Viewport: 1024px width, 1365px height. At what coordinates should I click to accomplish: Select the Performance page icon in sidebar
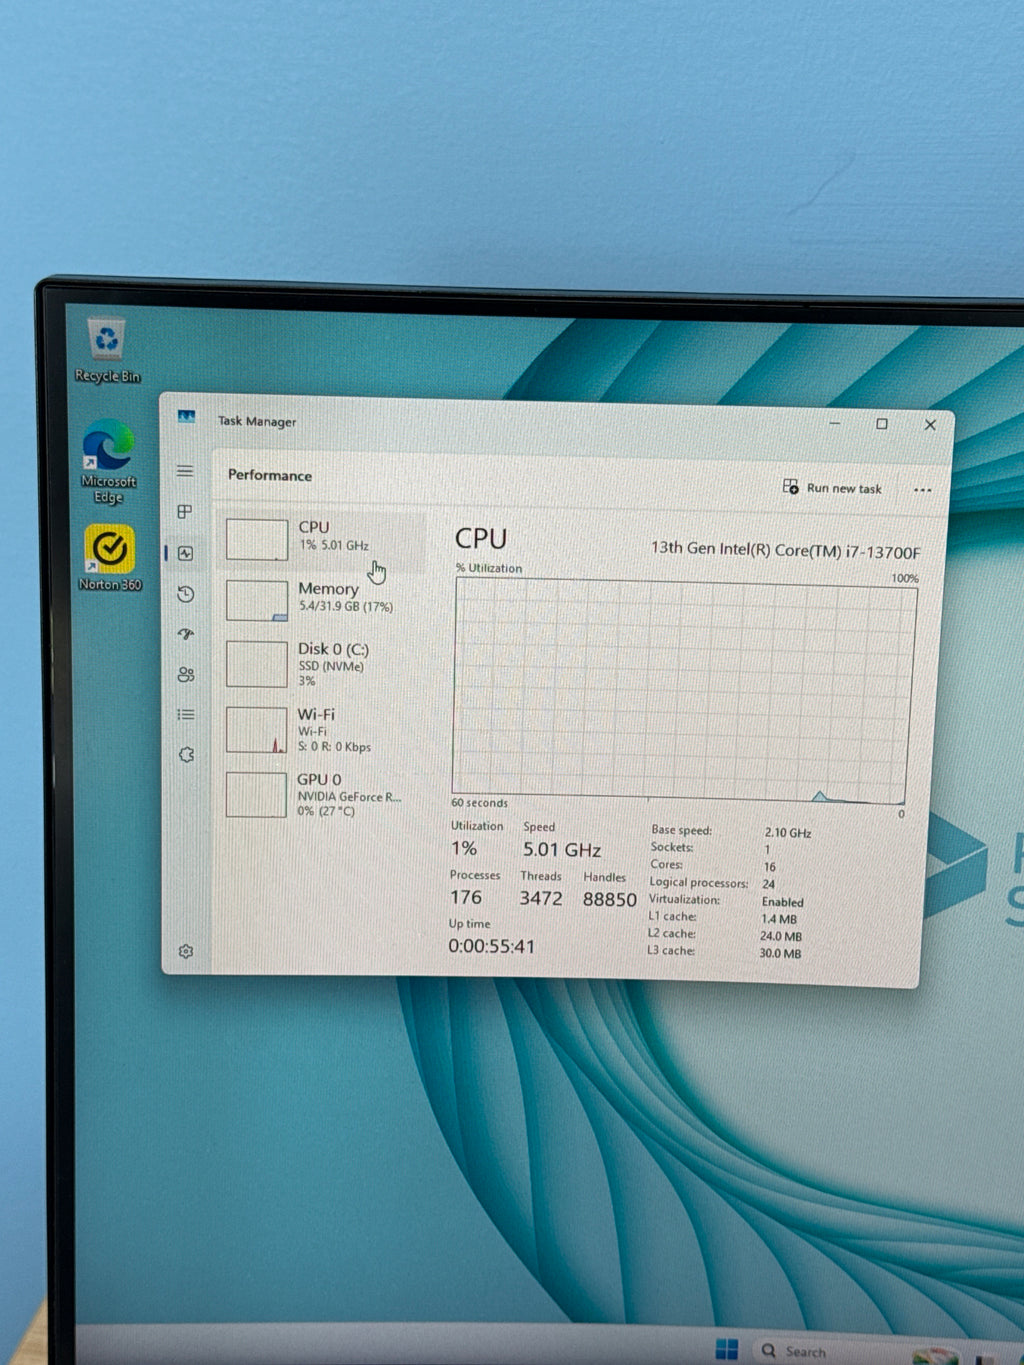point(185,553)
